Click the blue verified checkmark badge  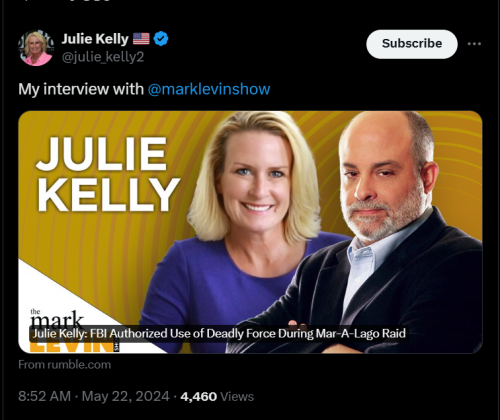[x=161, y=39]
